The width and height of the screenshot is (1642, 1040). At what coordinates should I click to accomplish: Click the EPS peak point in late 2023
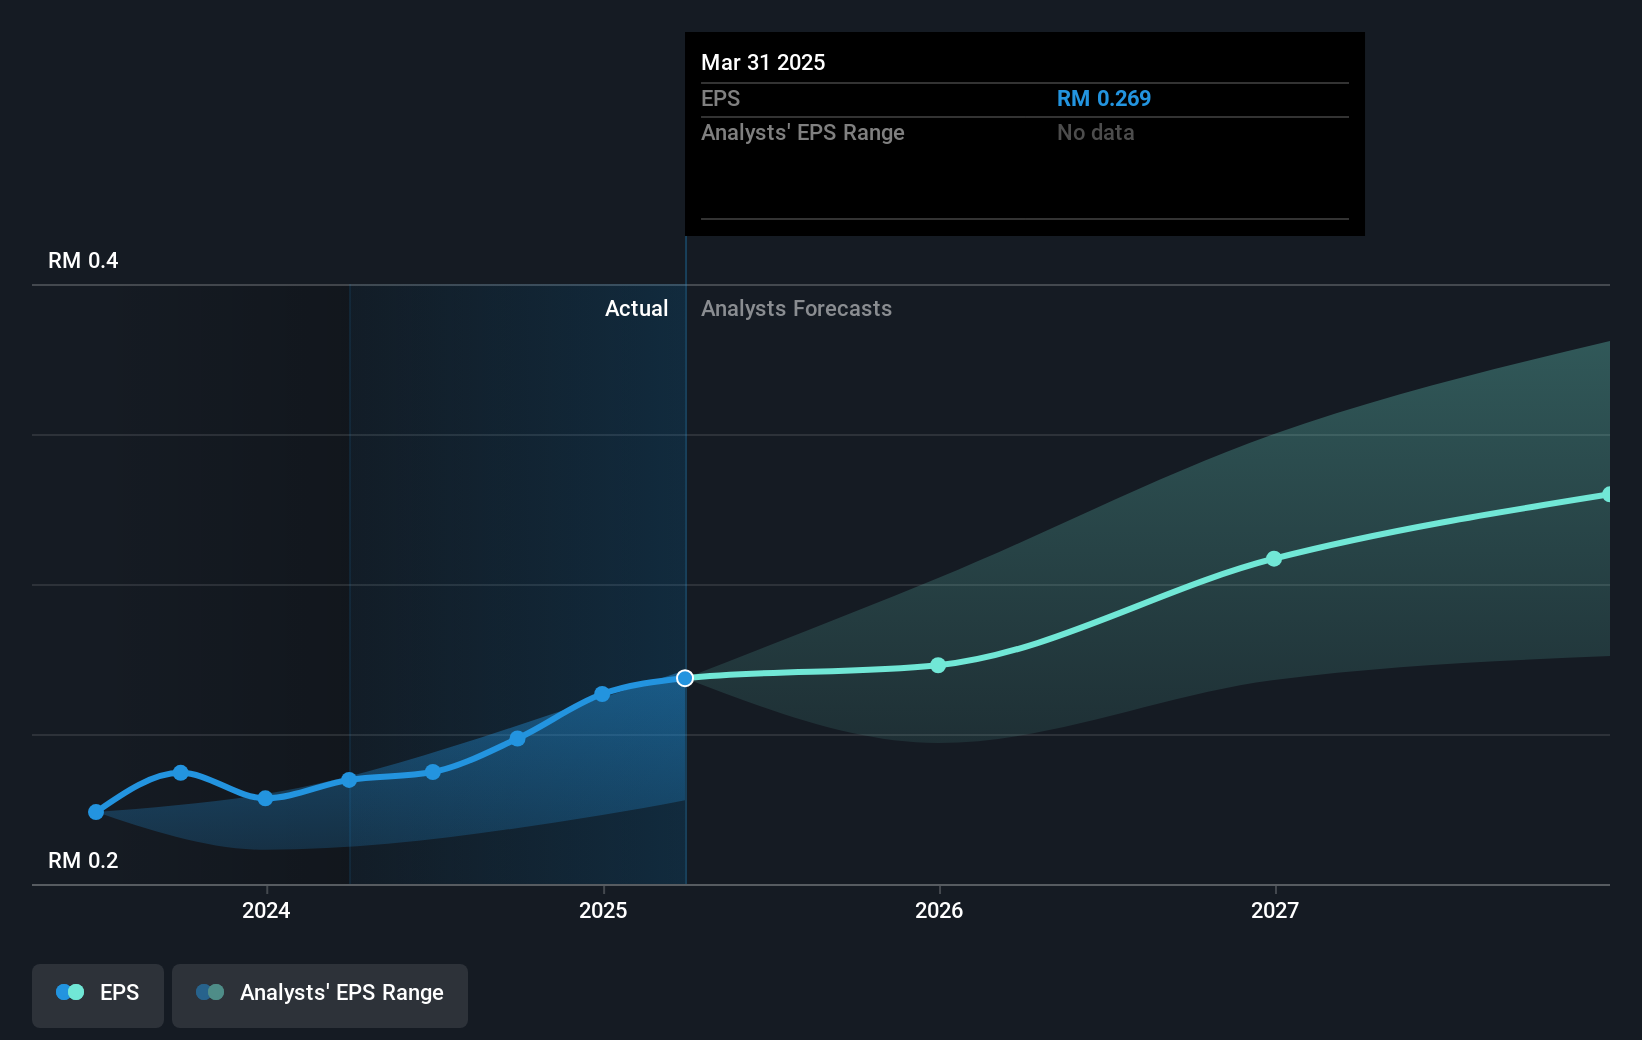point(181,772)
